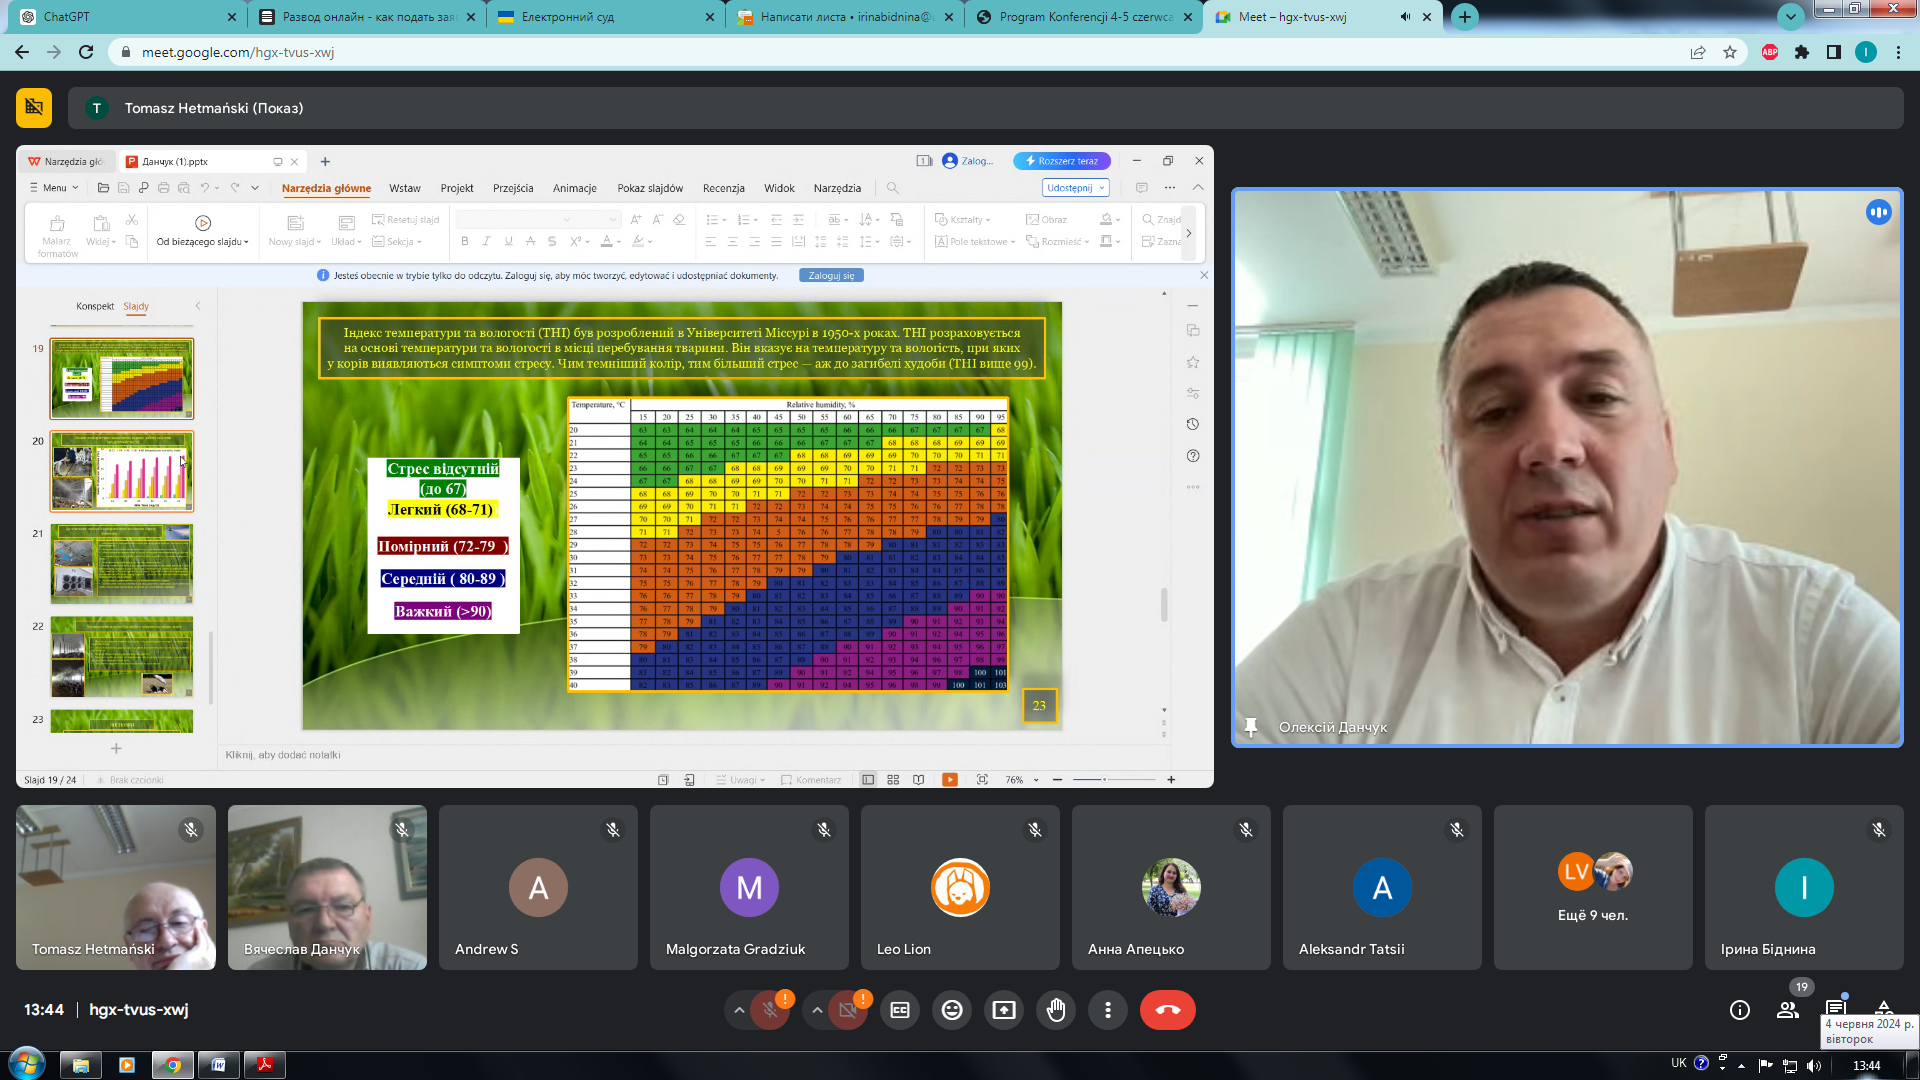Open the Animacje ribbon tab
This screenshot has width=1920, height=1080.
pyautogui.click(x=575, y=188)
